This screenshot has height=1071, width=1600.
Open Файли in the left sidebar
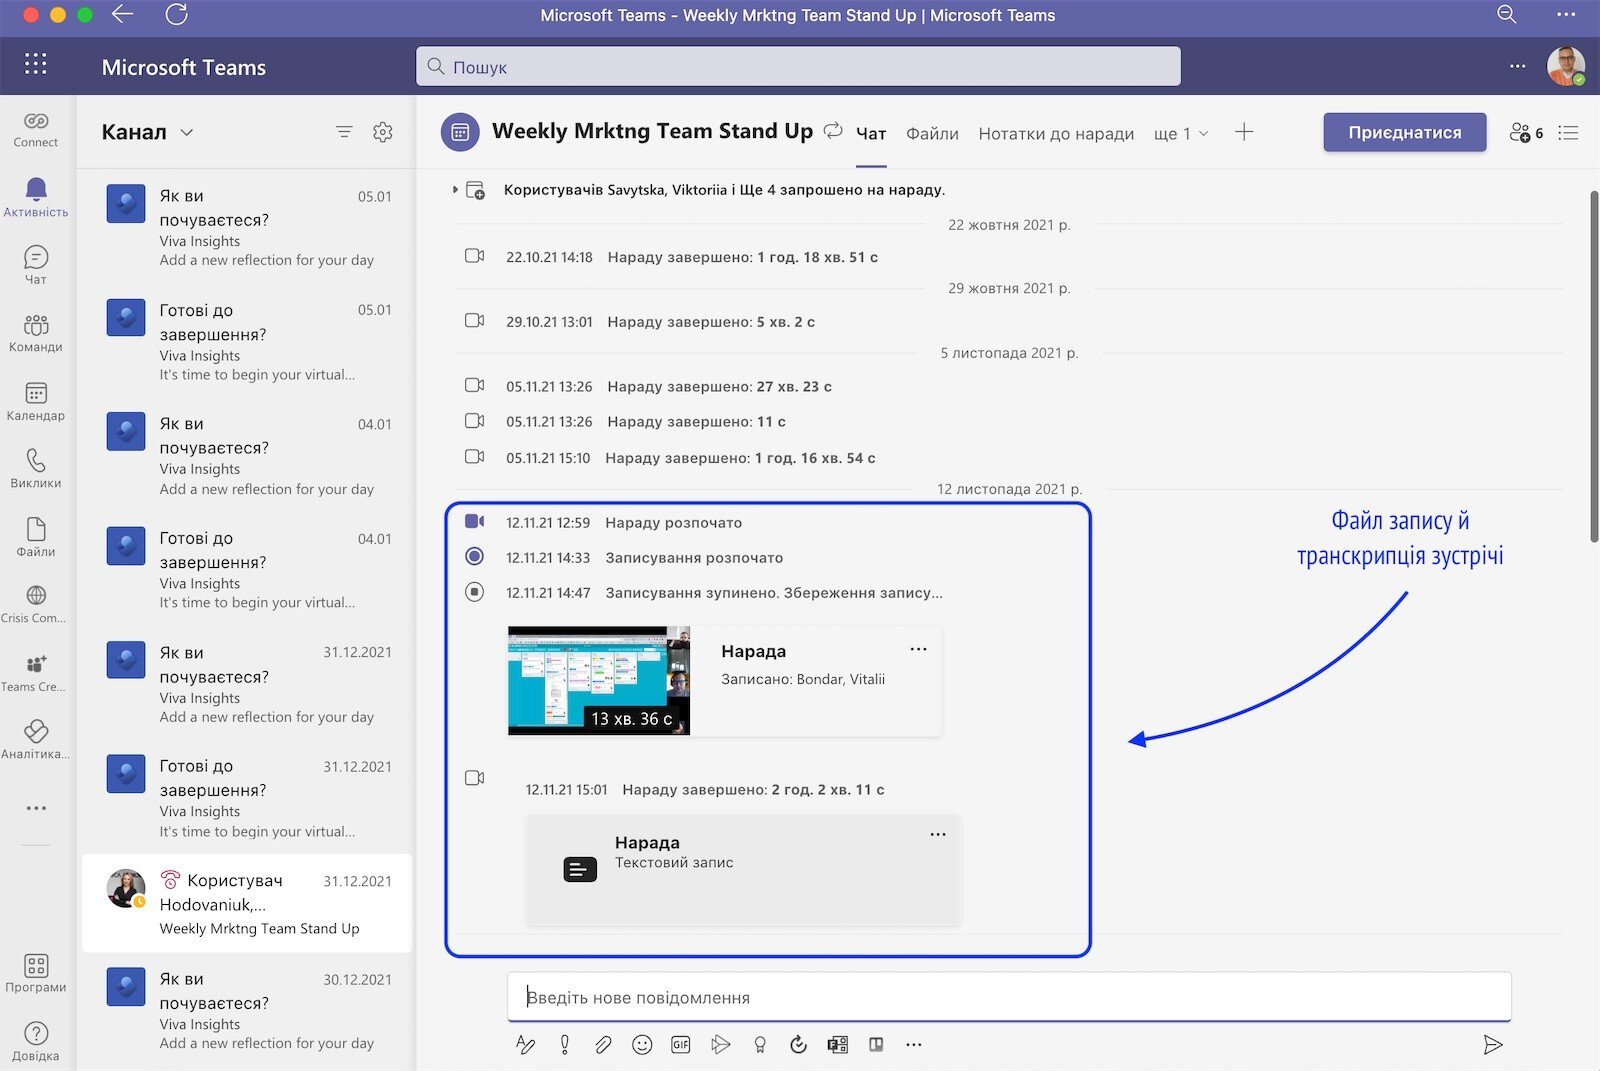(36, 537)
